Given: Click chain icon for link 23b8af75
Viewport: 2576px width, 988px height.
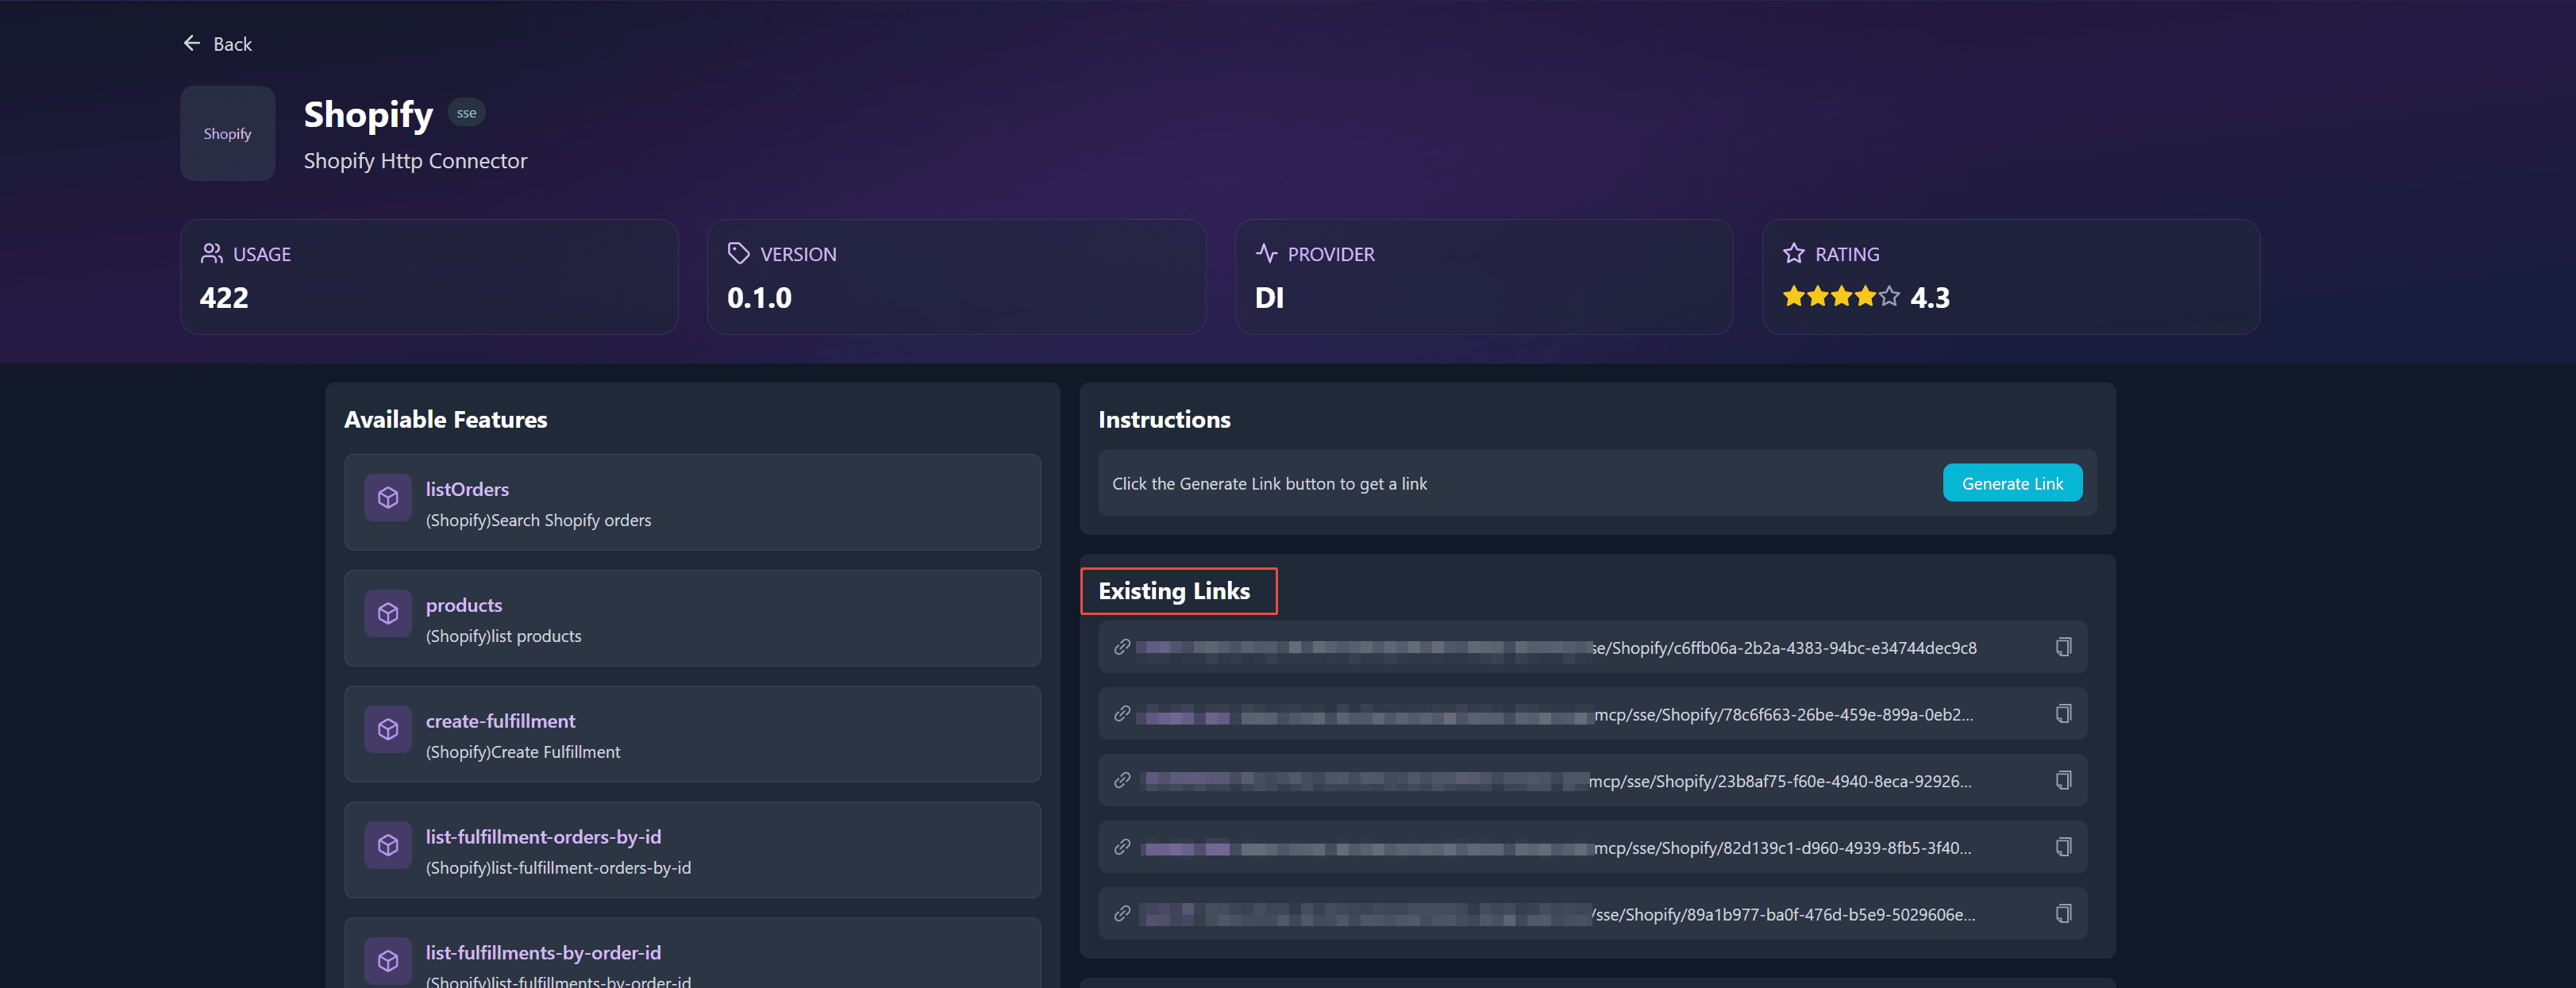Looking at the screenshot, I should 1122,781.
